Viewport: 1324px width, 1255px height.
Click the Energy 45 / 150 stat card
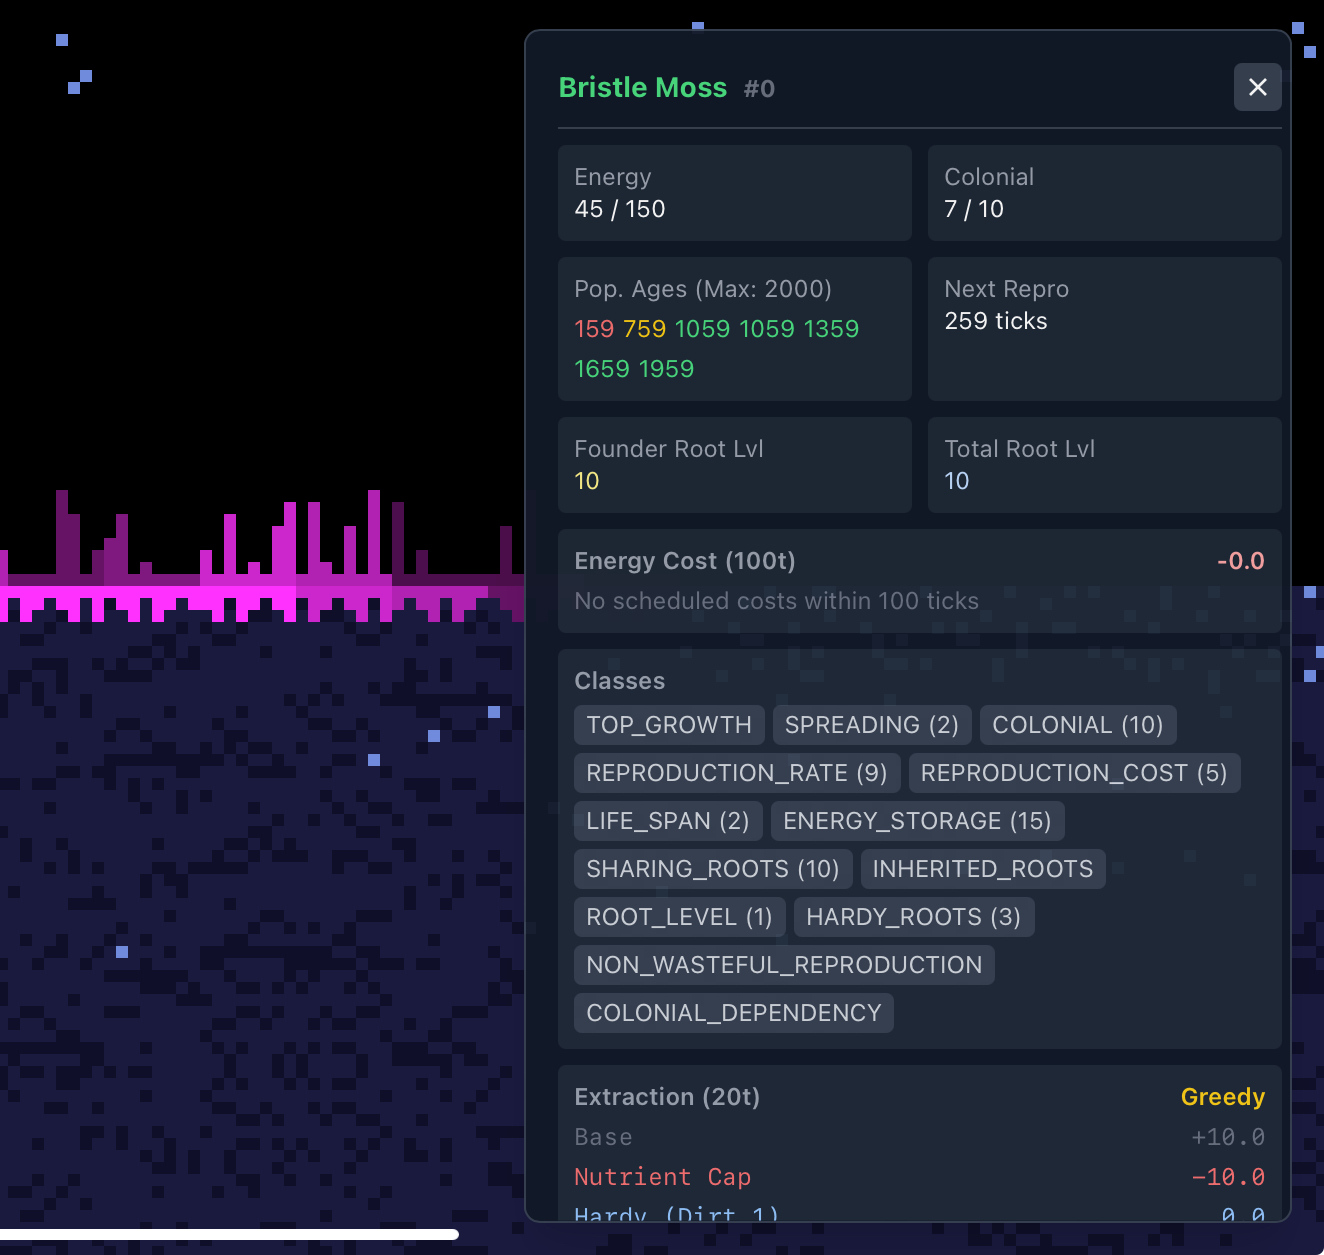734,193
